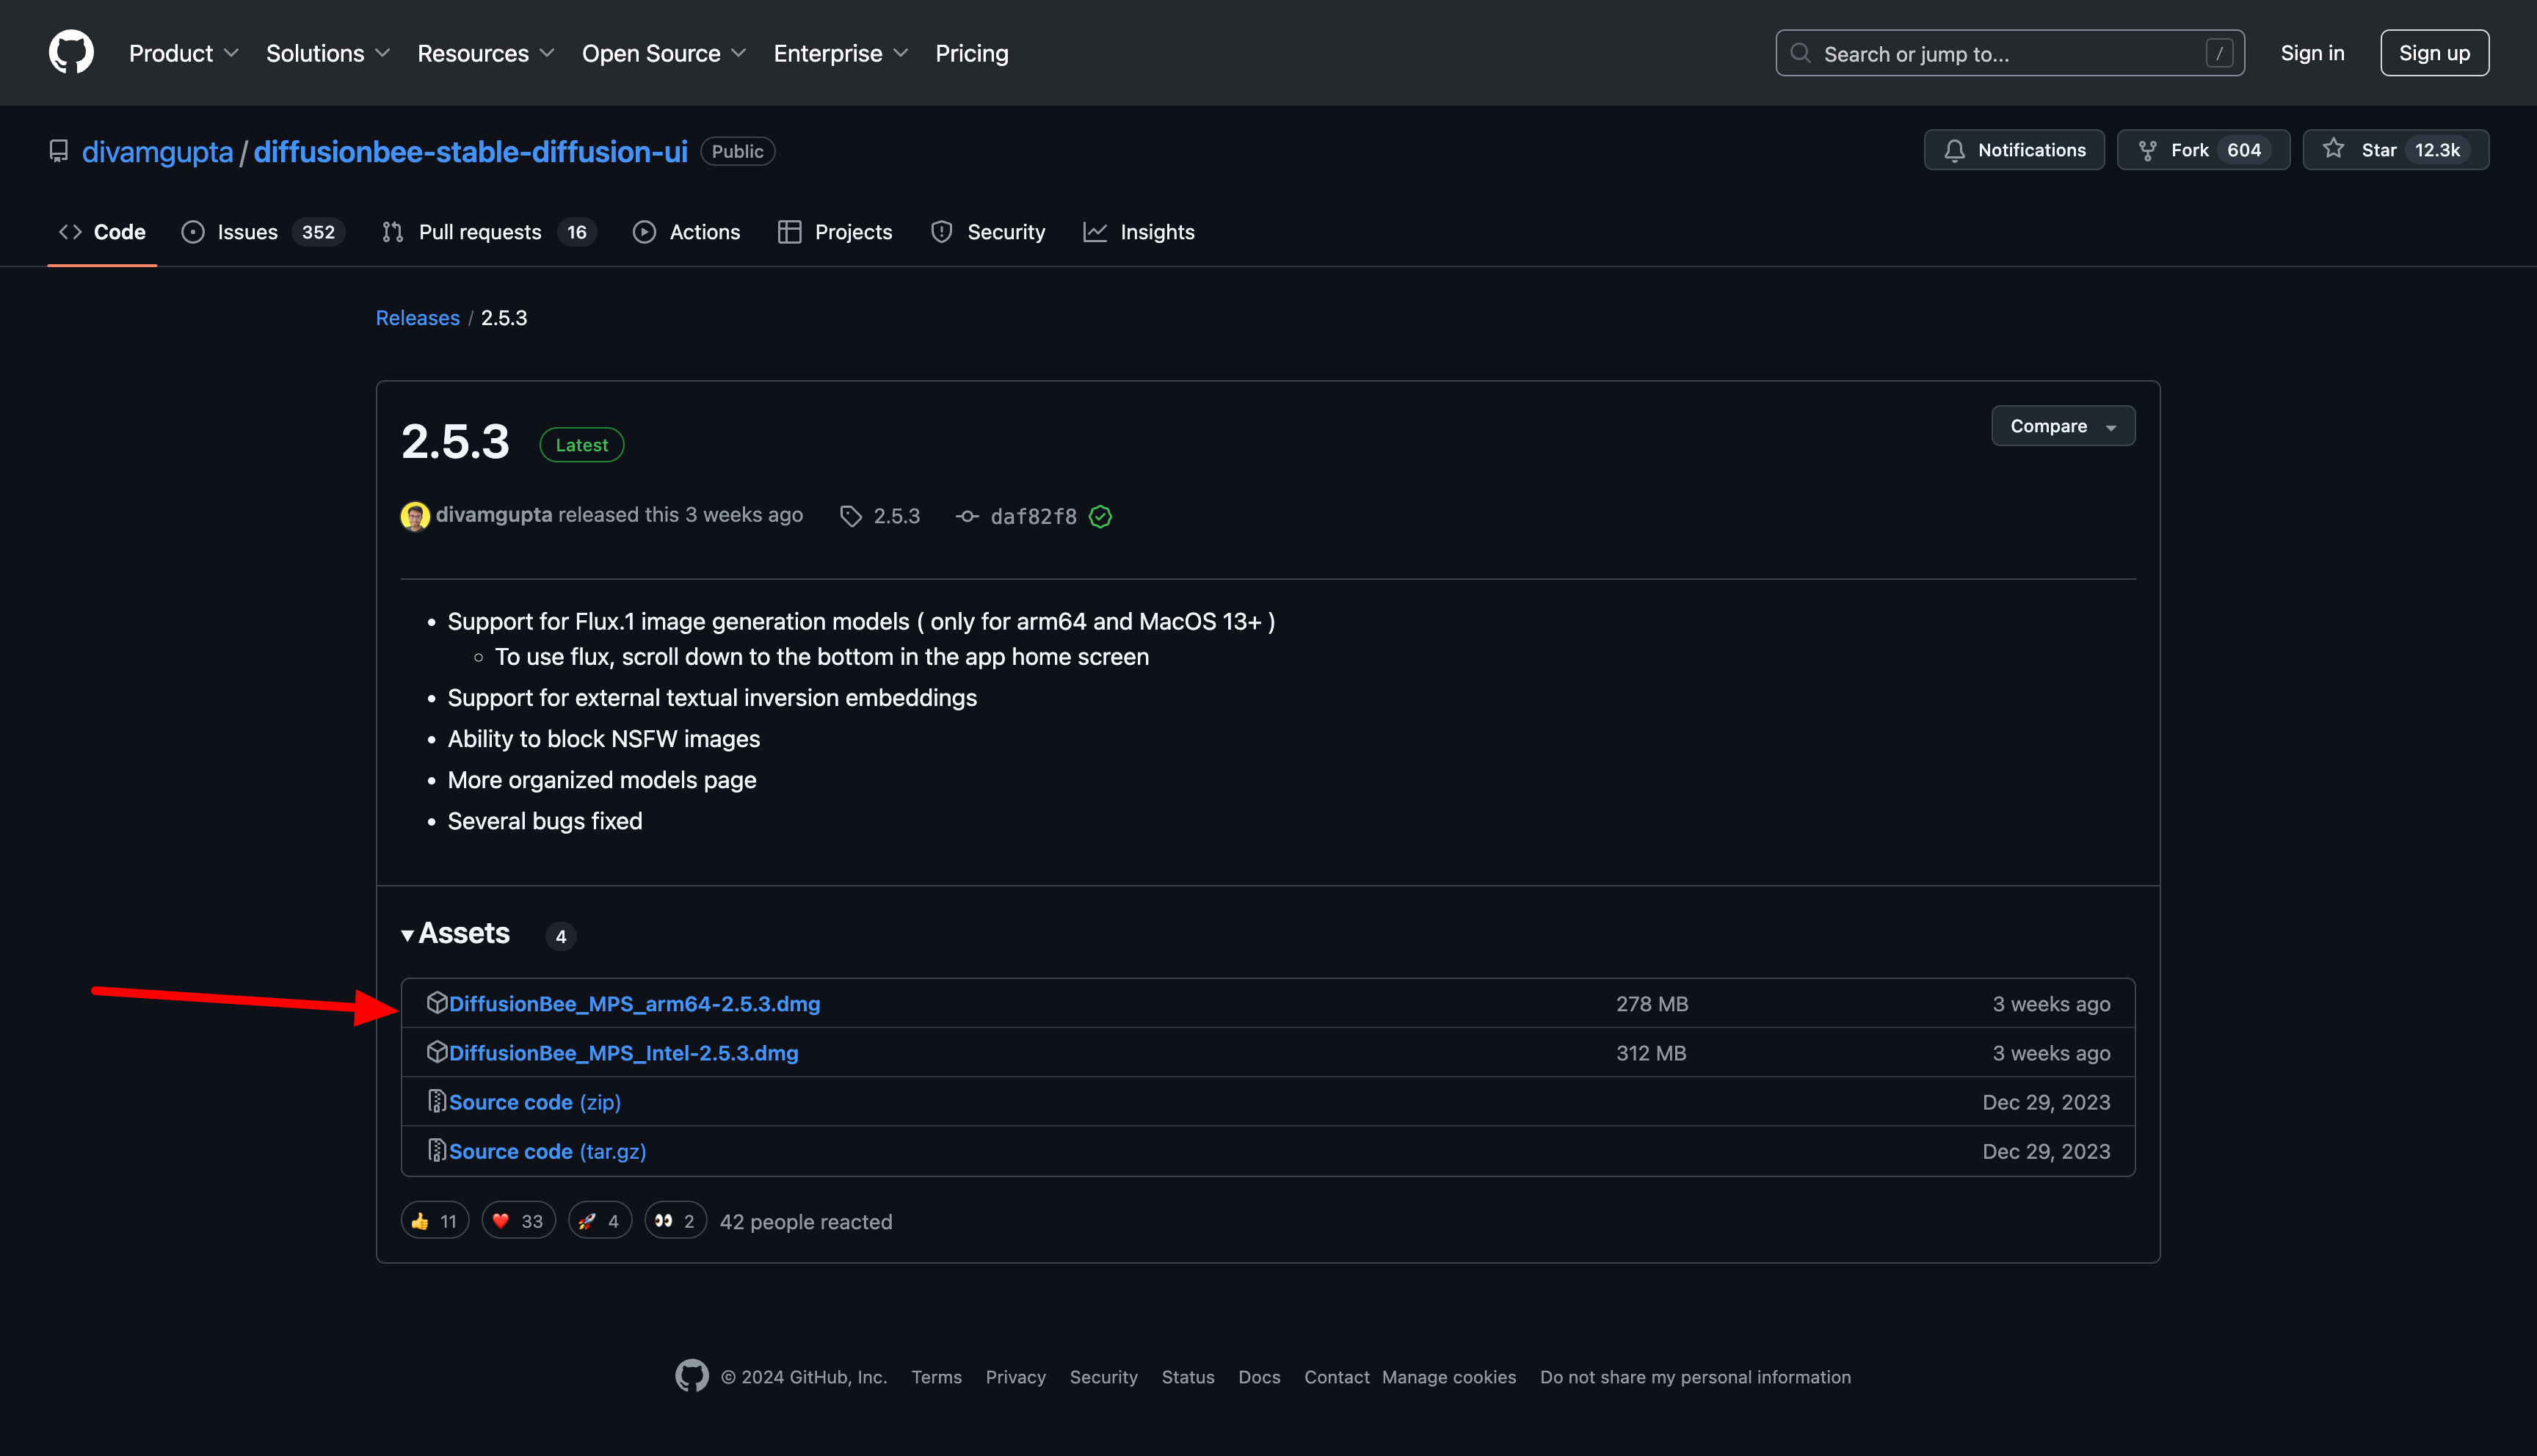Click the Security shield icon
Screen dimensions: 2537x1456
pos(942,232)
